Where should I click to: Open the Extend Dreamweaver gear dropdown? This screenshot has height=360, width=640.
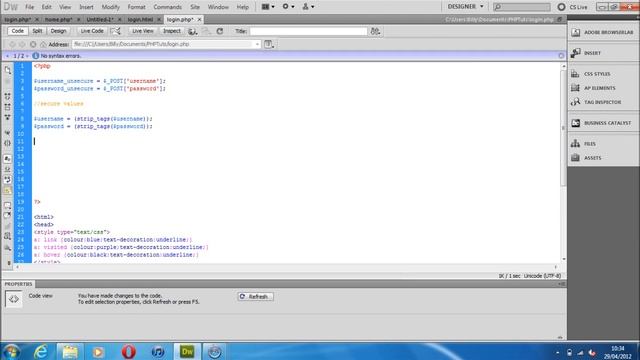point(288,7)
